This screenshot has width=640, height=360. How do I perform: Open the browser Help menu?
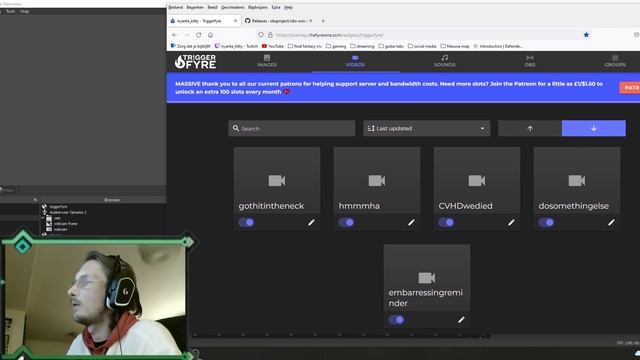[288, 7]
